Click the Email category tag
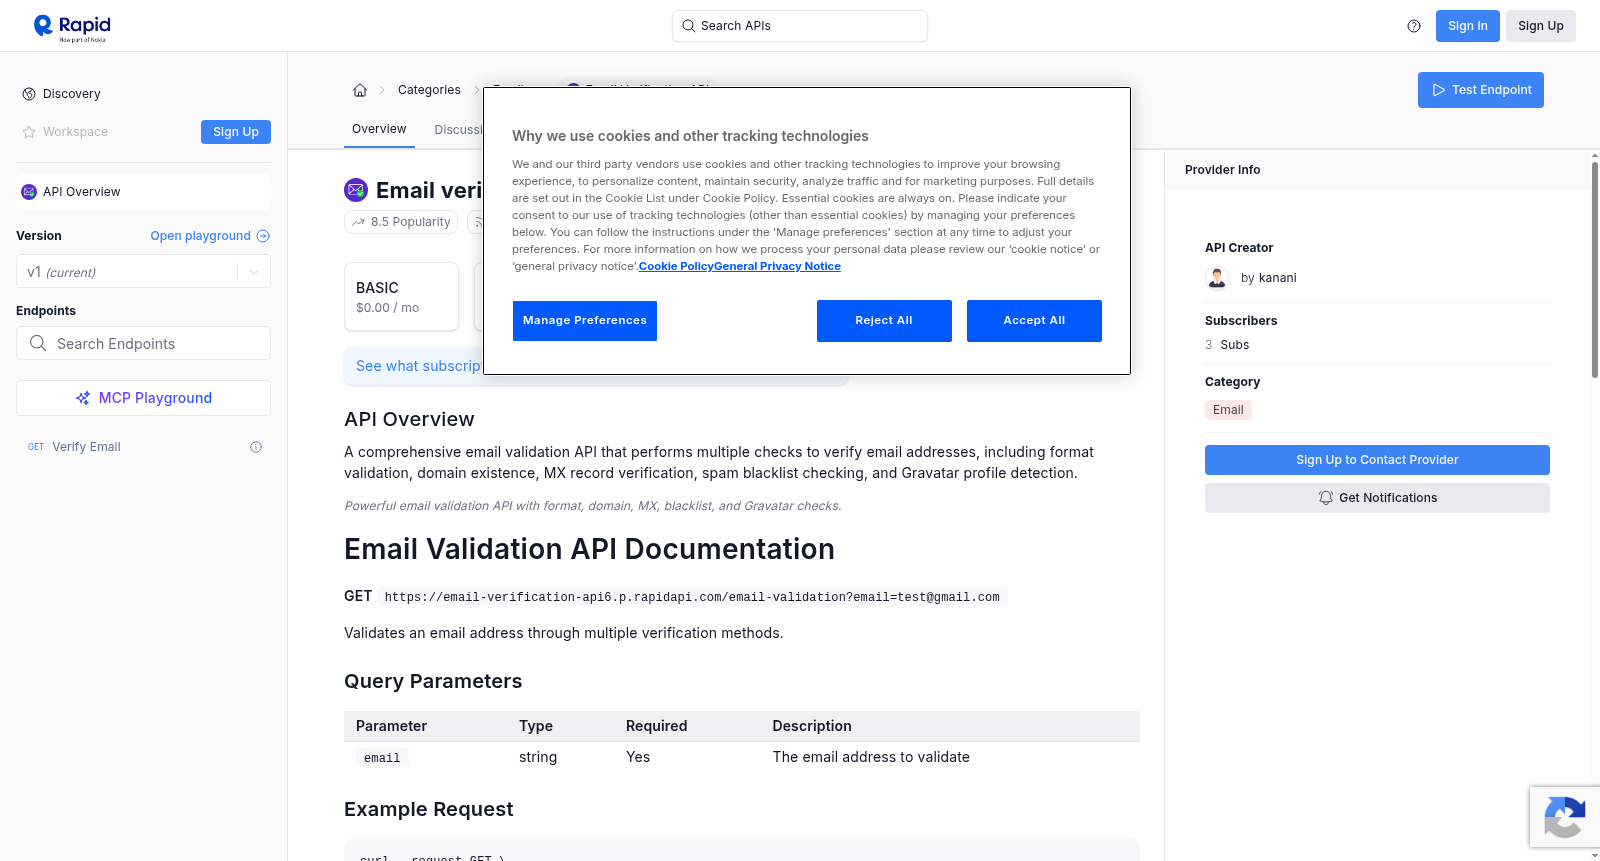The width and height of the screenshot is (1600, 861). click(1228, 410)
